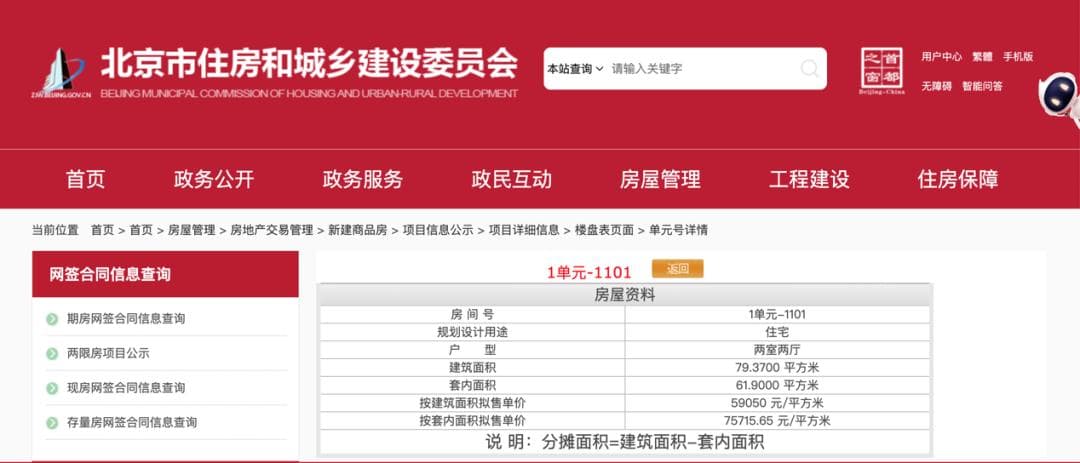Click the 请输入关键字 search field
The image size is (1080, 463).
pos(700,69)
